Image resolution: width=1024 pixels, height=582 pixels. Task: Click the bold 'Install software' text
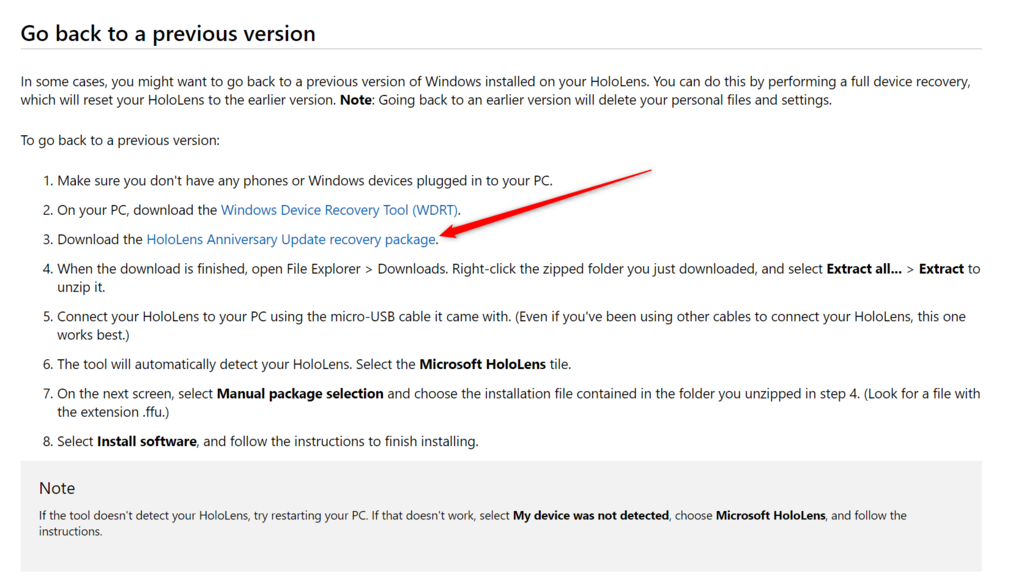[147, 442]
